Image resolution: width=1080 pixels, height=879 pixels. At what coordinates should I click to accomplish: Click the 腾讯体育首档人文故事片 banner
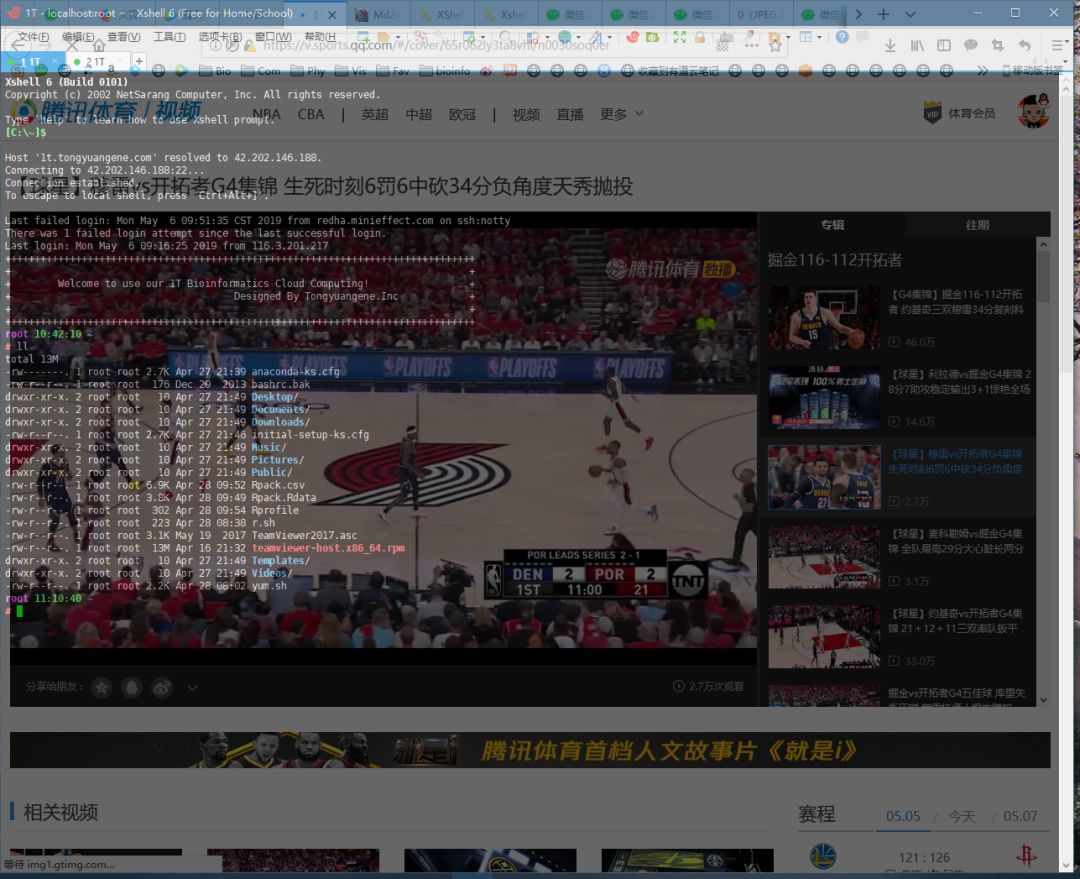[530, 750]
